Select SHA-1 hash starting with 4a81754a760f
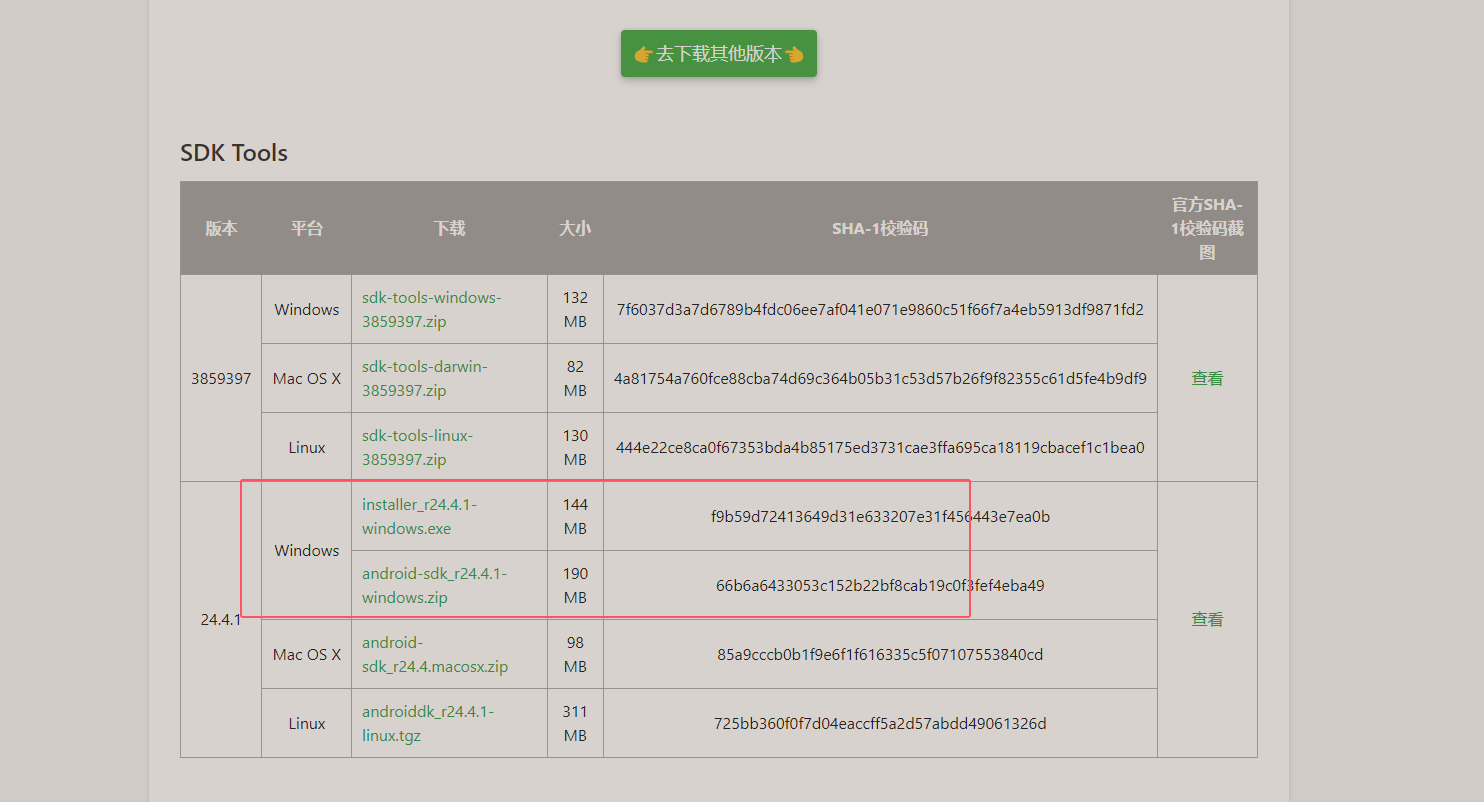 880,378
